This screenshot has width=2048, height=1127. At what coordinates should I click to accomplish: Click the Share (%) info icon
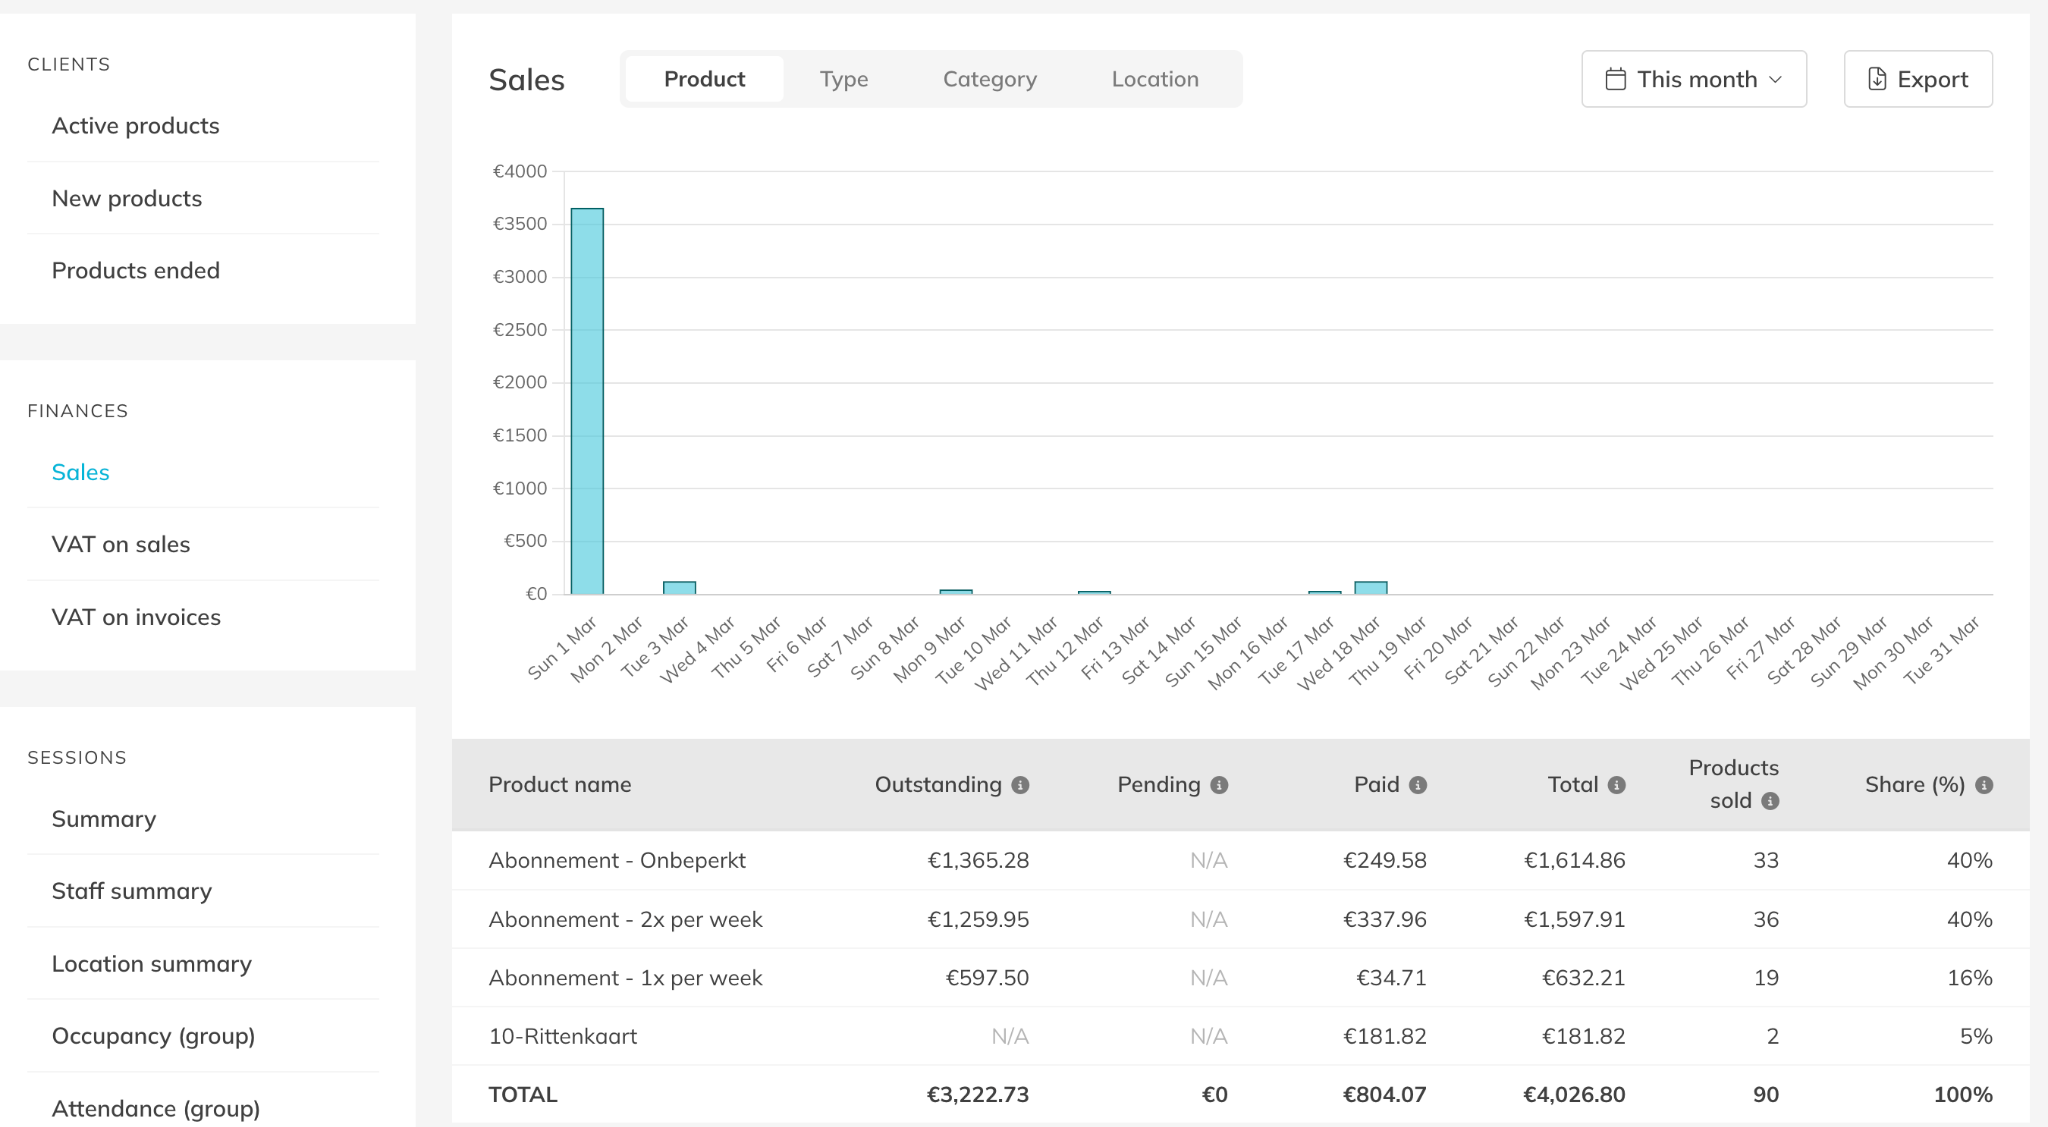point(1984,785)
